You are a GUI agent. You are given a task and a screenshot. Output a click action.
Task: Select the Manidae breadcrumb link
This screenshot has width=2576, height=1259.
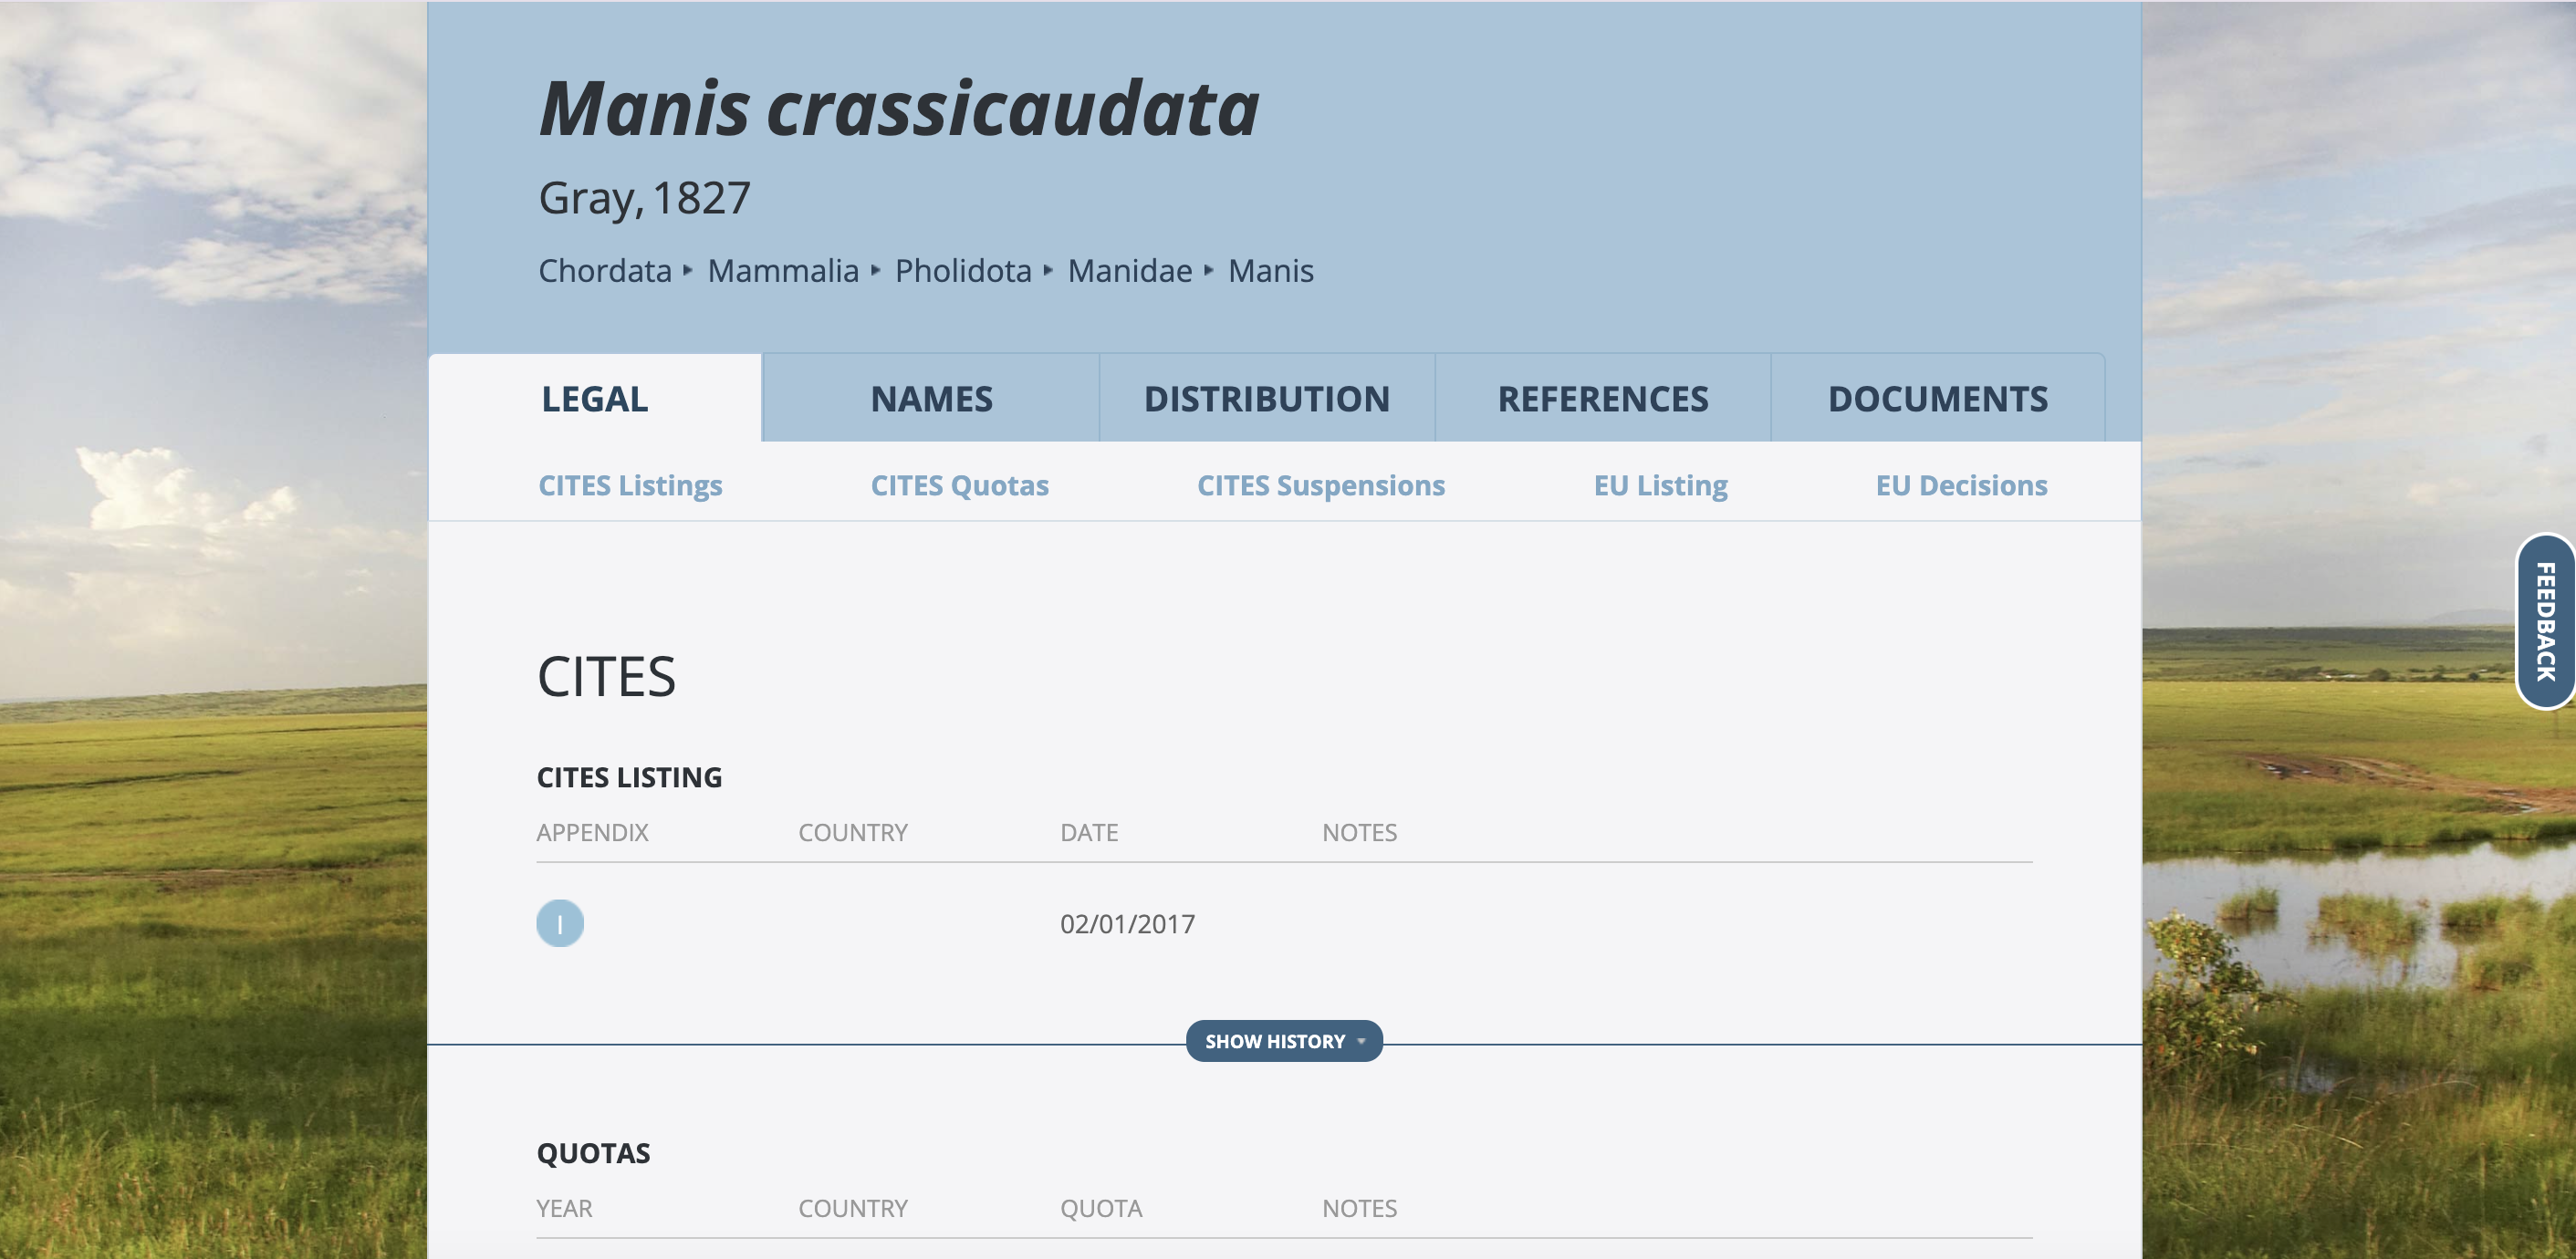click(1130, 271)
